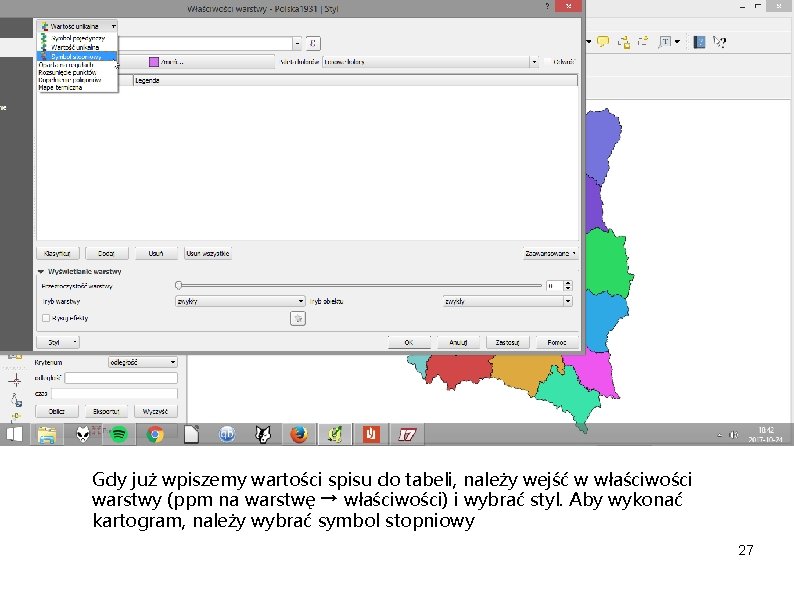
Task: Click the czas input field
Action: click(114, 393)
